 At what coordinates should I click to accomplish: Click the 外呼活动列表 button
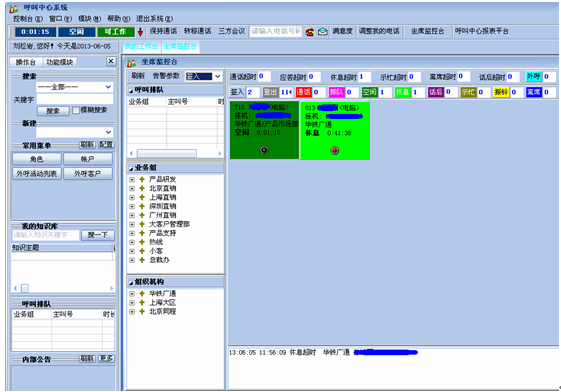click(x=36, y=174)
